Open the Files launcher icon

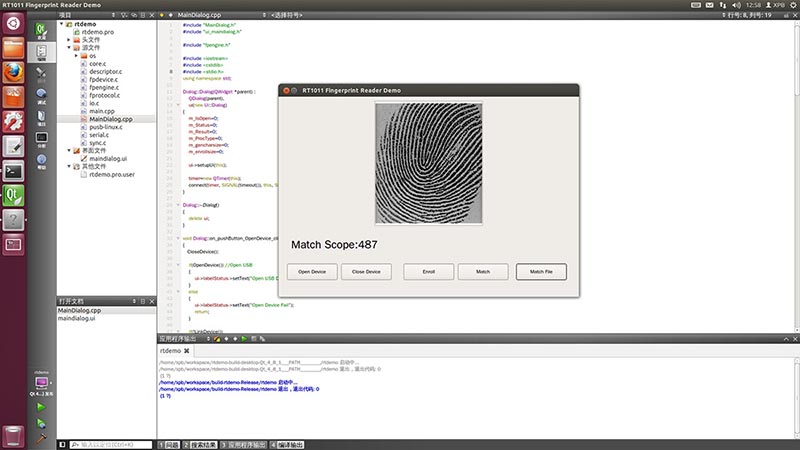click(x=13, y=48)
